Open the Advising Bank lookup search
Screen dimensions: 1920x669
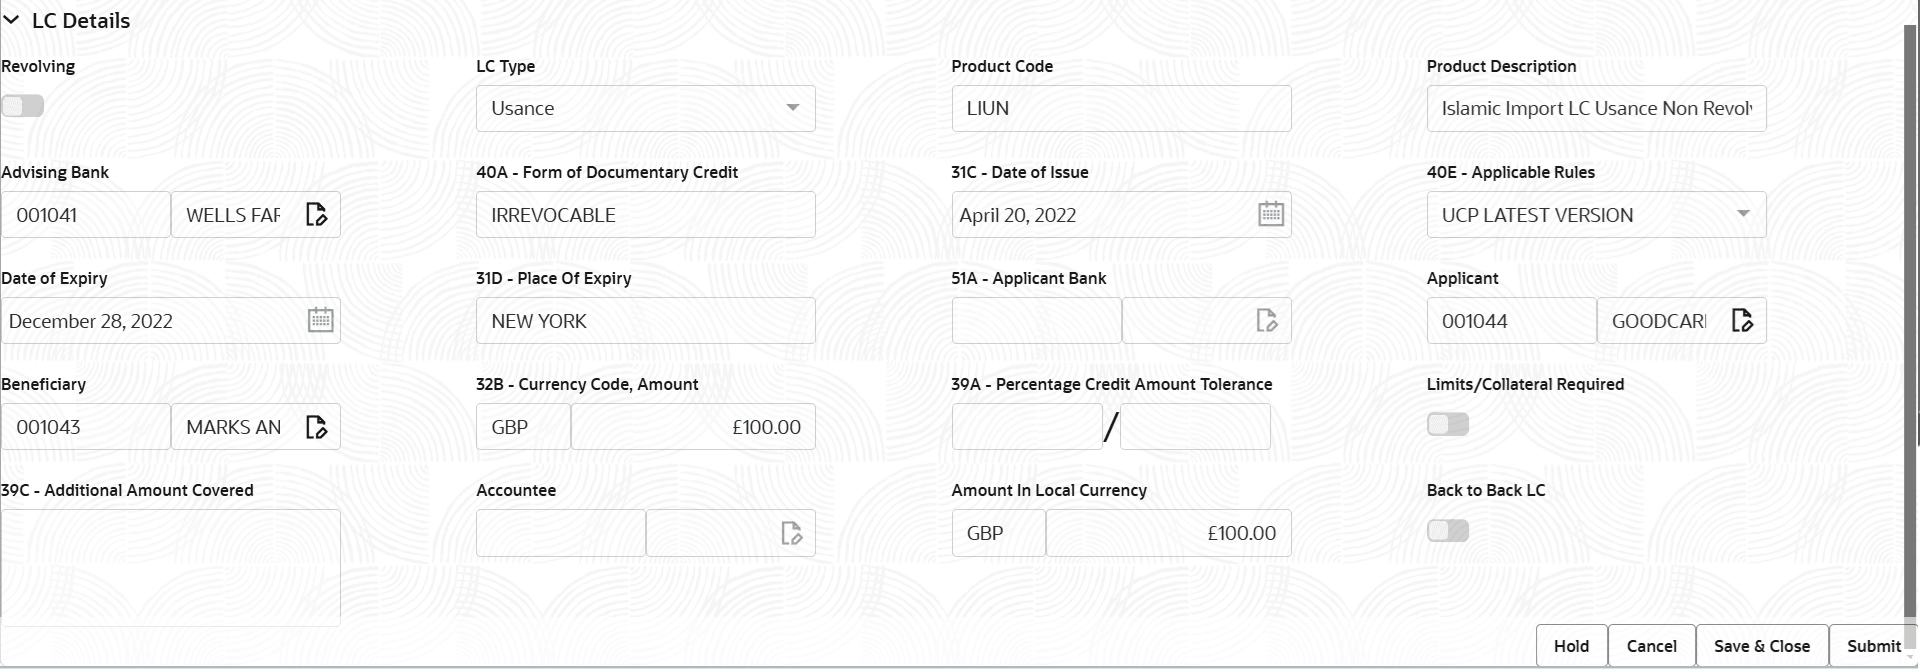click(x=318, y=214)
